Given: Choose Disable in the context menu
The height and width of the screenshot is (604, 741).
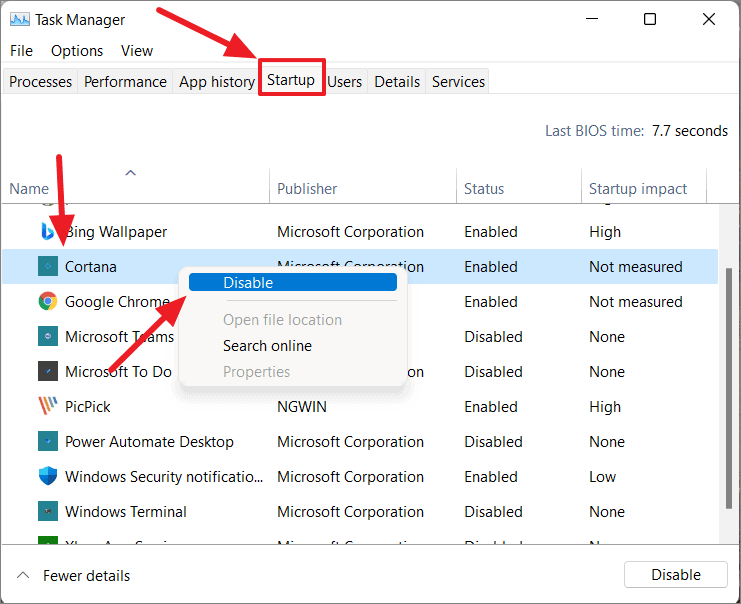Looking at the screenshot, I should coord(293,282).
